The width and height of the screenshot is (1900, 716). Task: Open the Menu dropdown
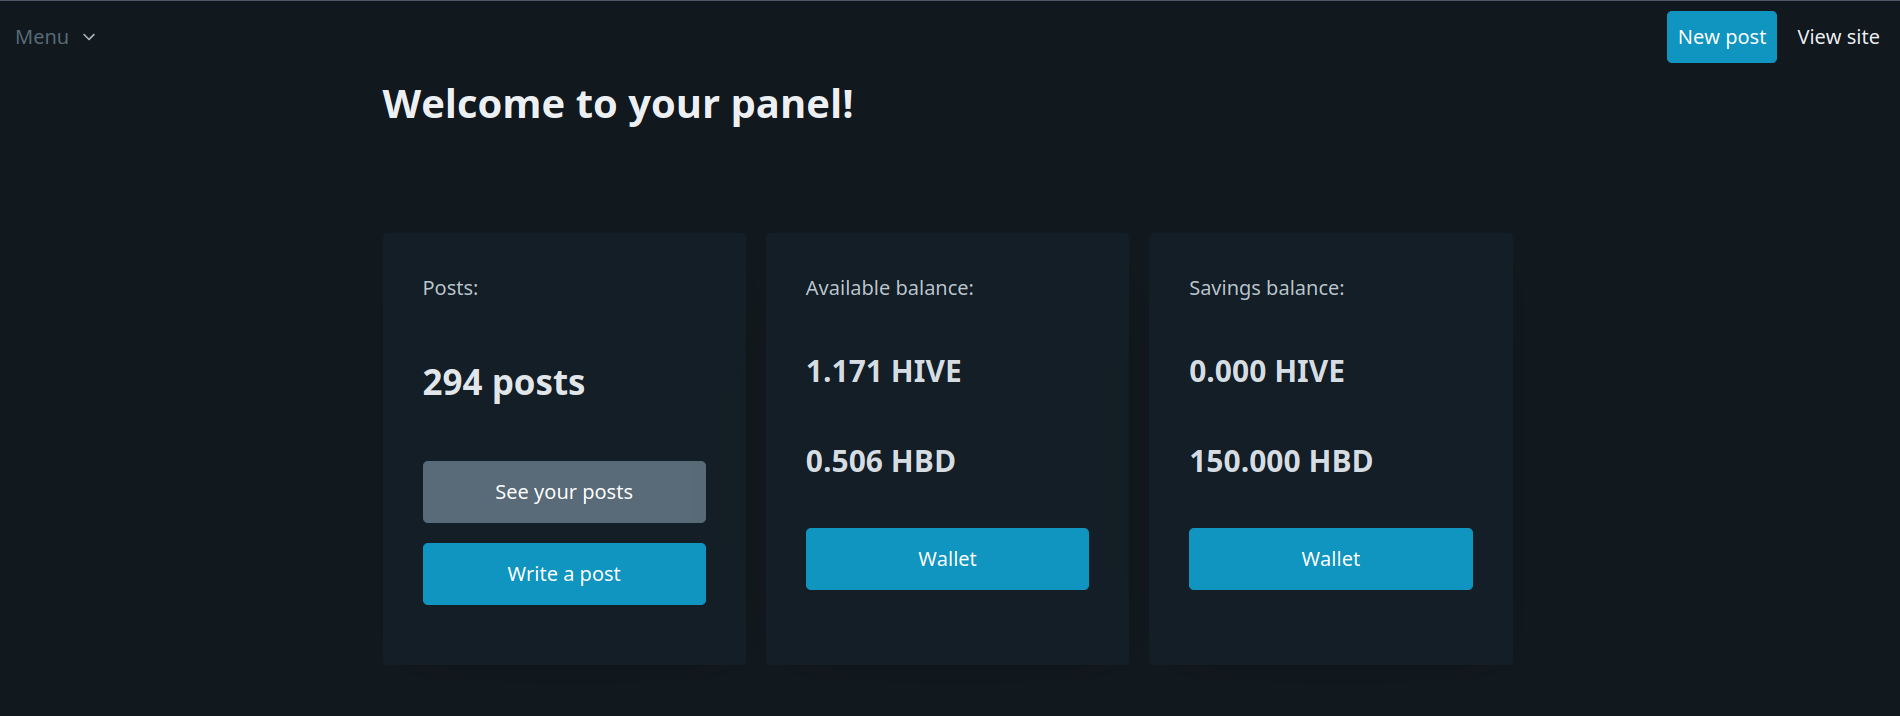[x=55, y=37]
